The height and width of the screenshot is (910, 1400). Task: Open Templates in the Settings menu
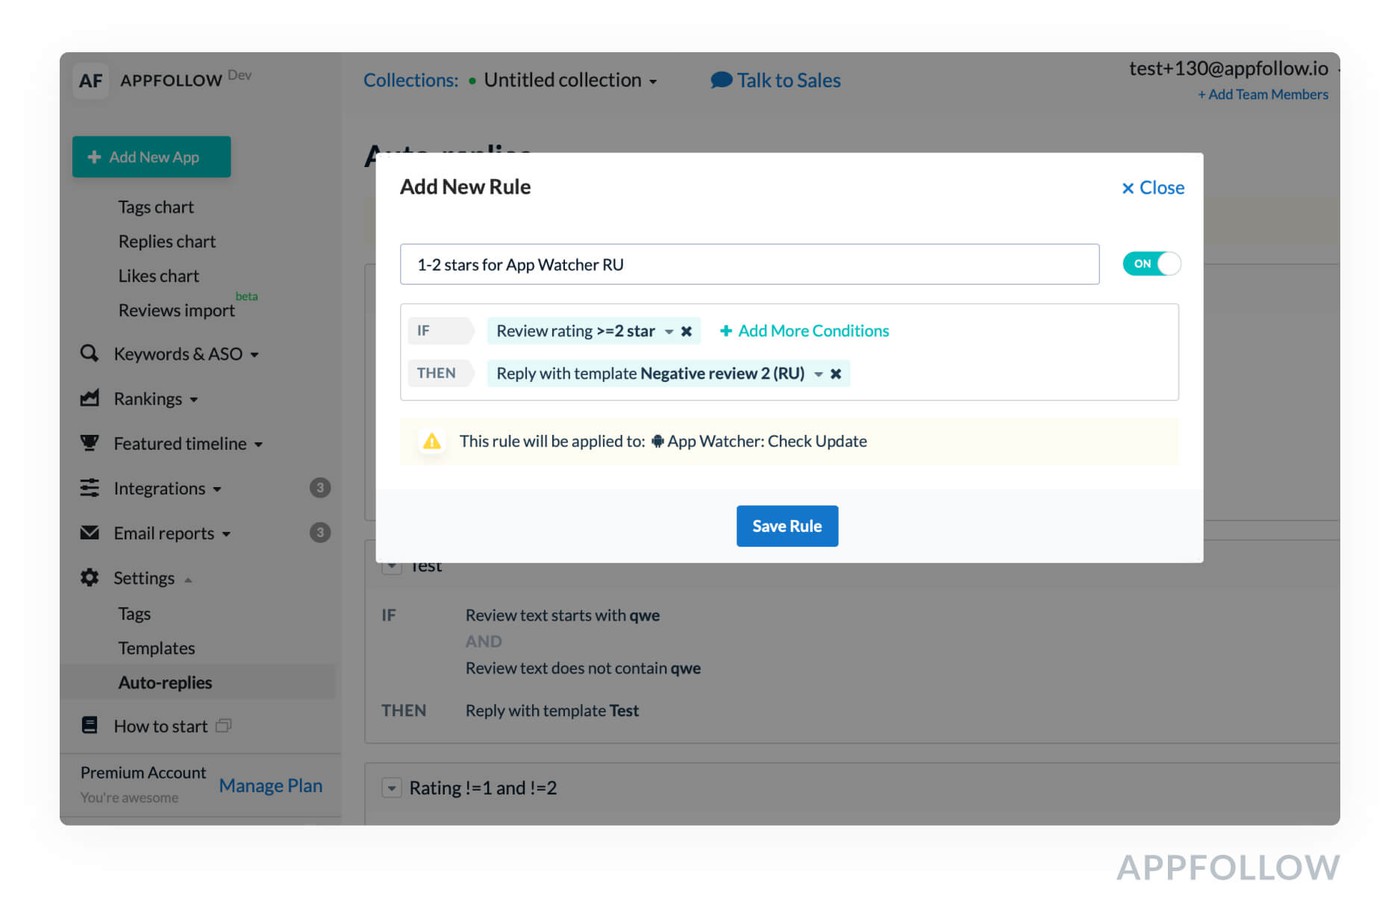(156, 648)
